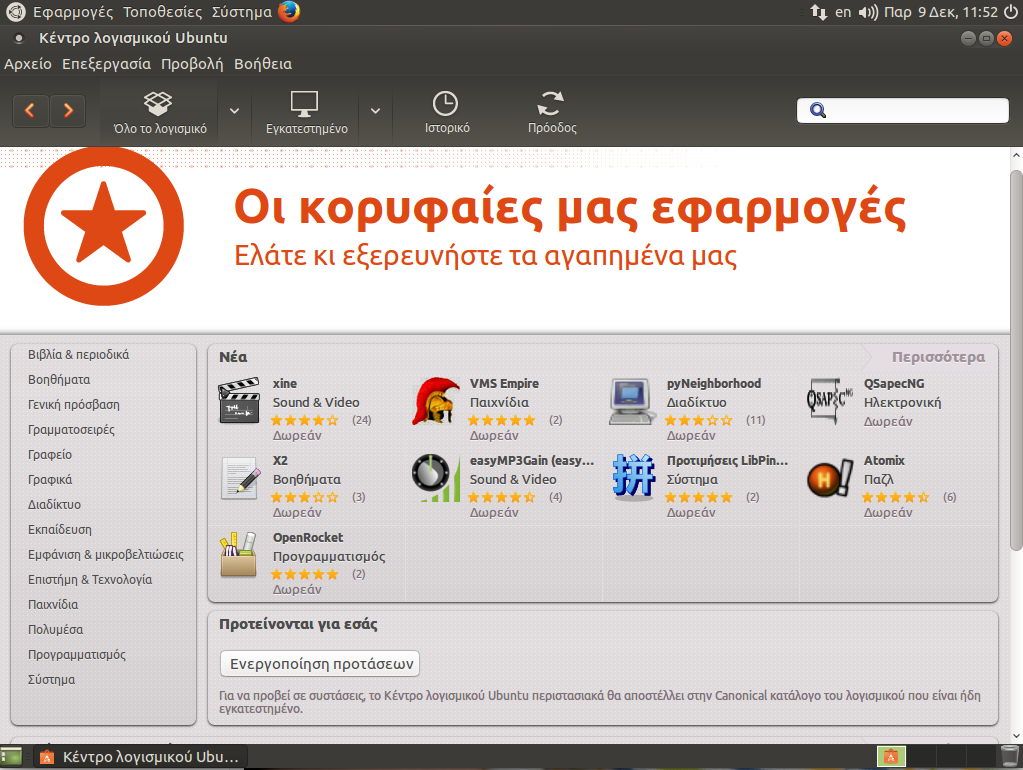
Task: Click the Atomix game icon
Action: point(829,479)
